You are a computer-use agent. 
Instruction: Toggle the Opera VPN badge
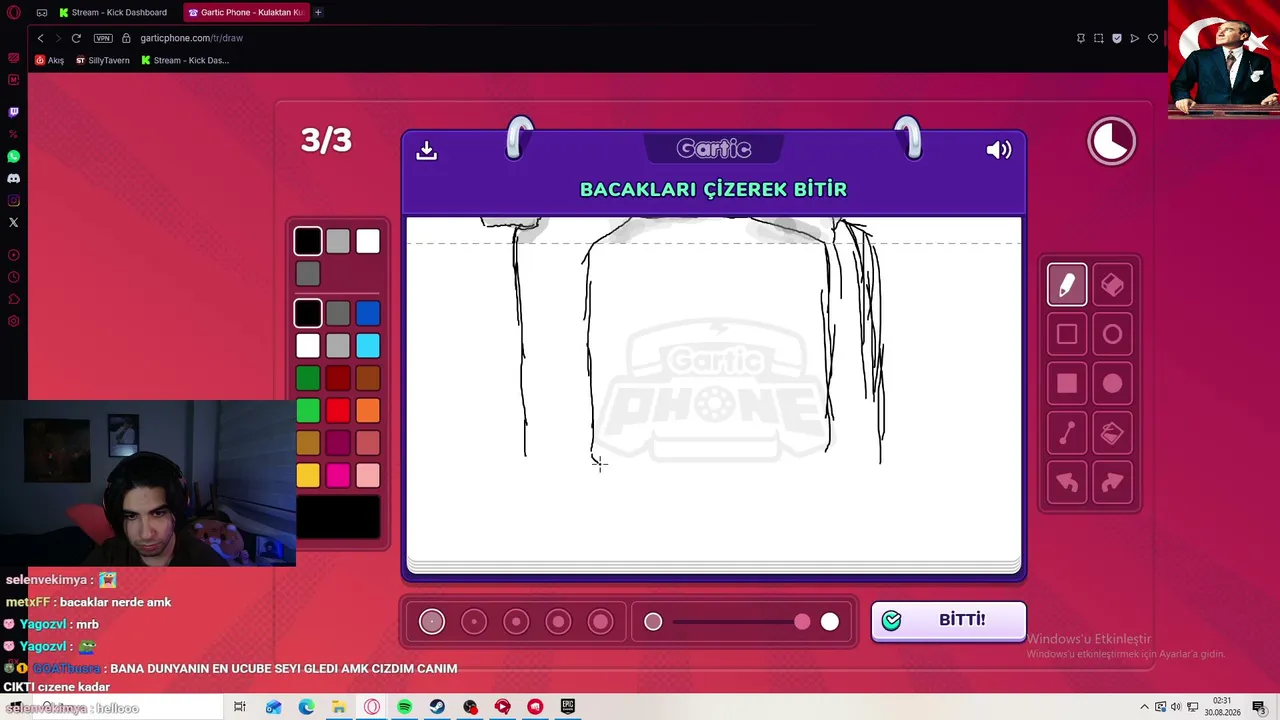(x=103, y=38)
